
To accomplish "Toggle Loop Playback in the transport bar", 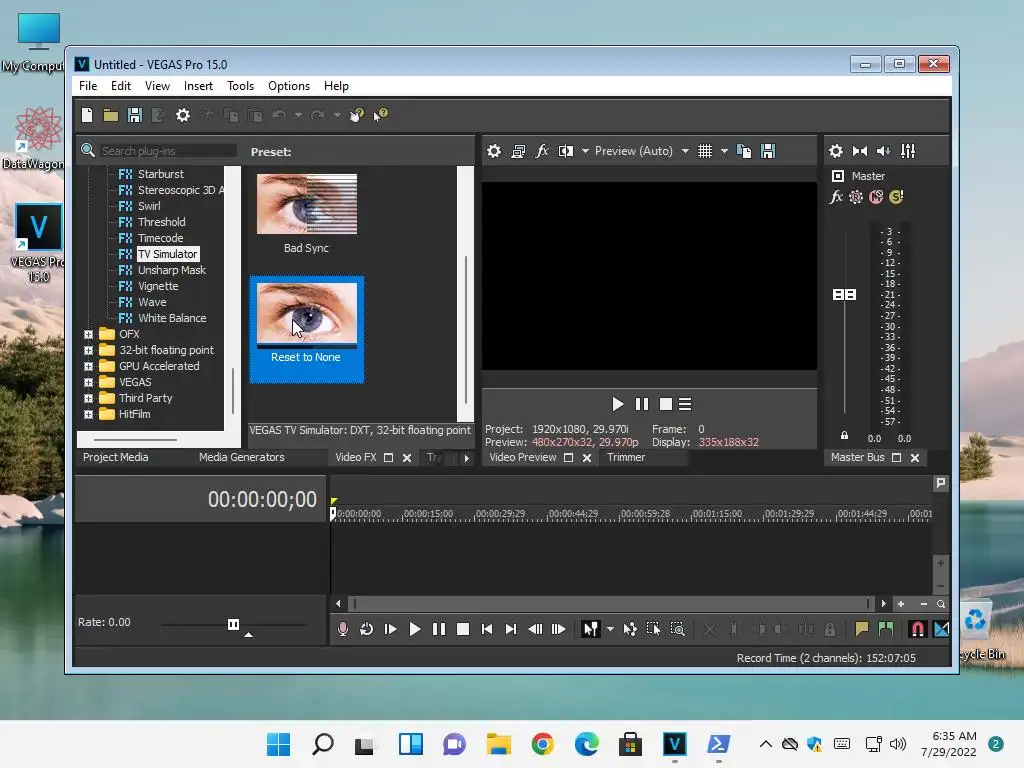I will click(366, 629).
